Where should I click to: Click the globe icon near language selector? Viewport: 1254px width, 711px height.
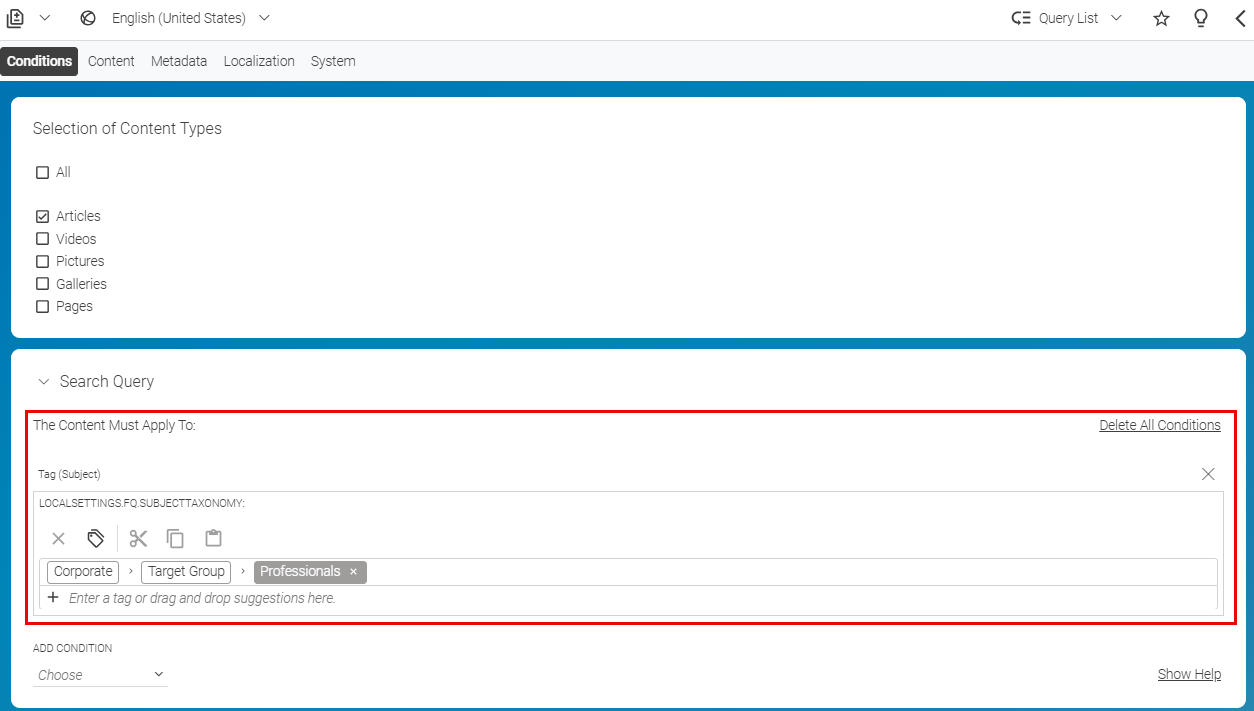[87, 17]
